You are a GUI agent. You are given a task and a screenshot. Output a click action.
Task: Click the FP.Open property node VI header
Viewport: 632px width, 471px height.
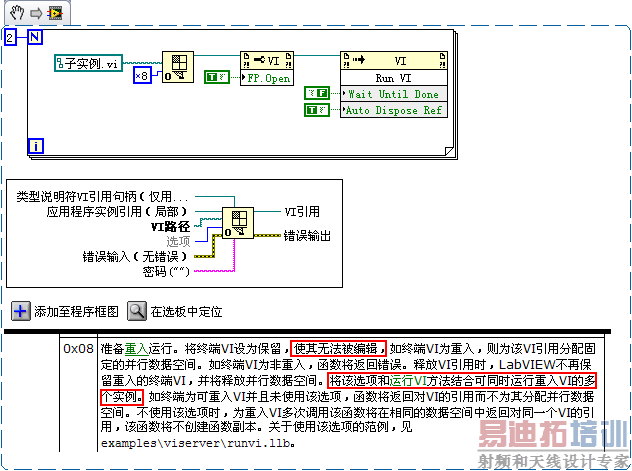pos(267,61)
